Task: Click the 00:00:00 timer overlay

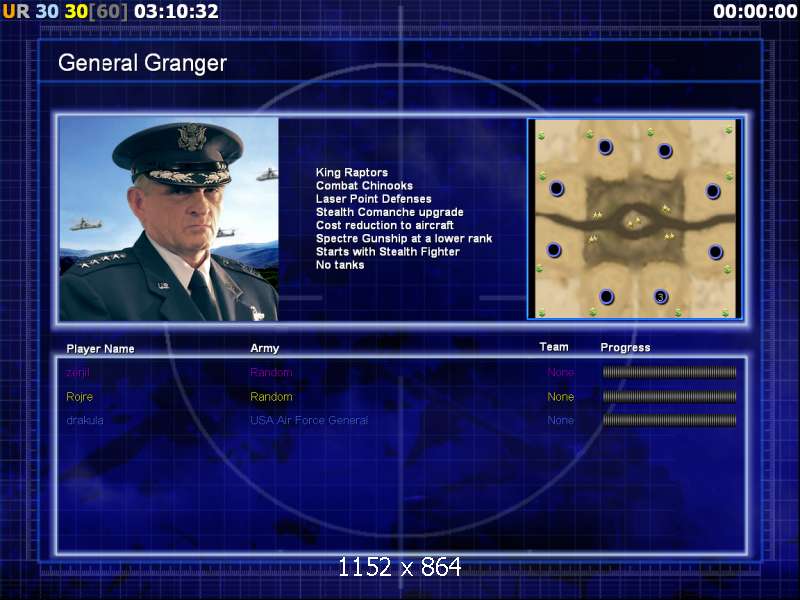Action: tap(755, 11)
